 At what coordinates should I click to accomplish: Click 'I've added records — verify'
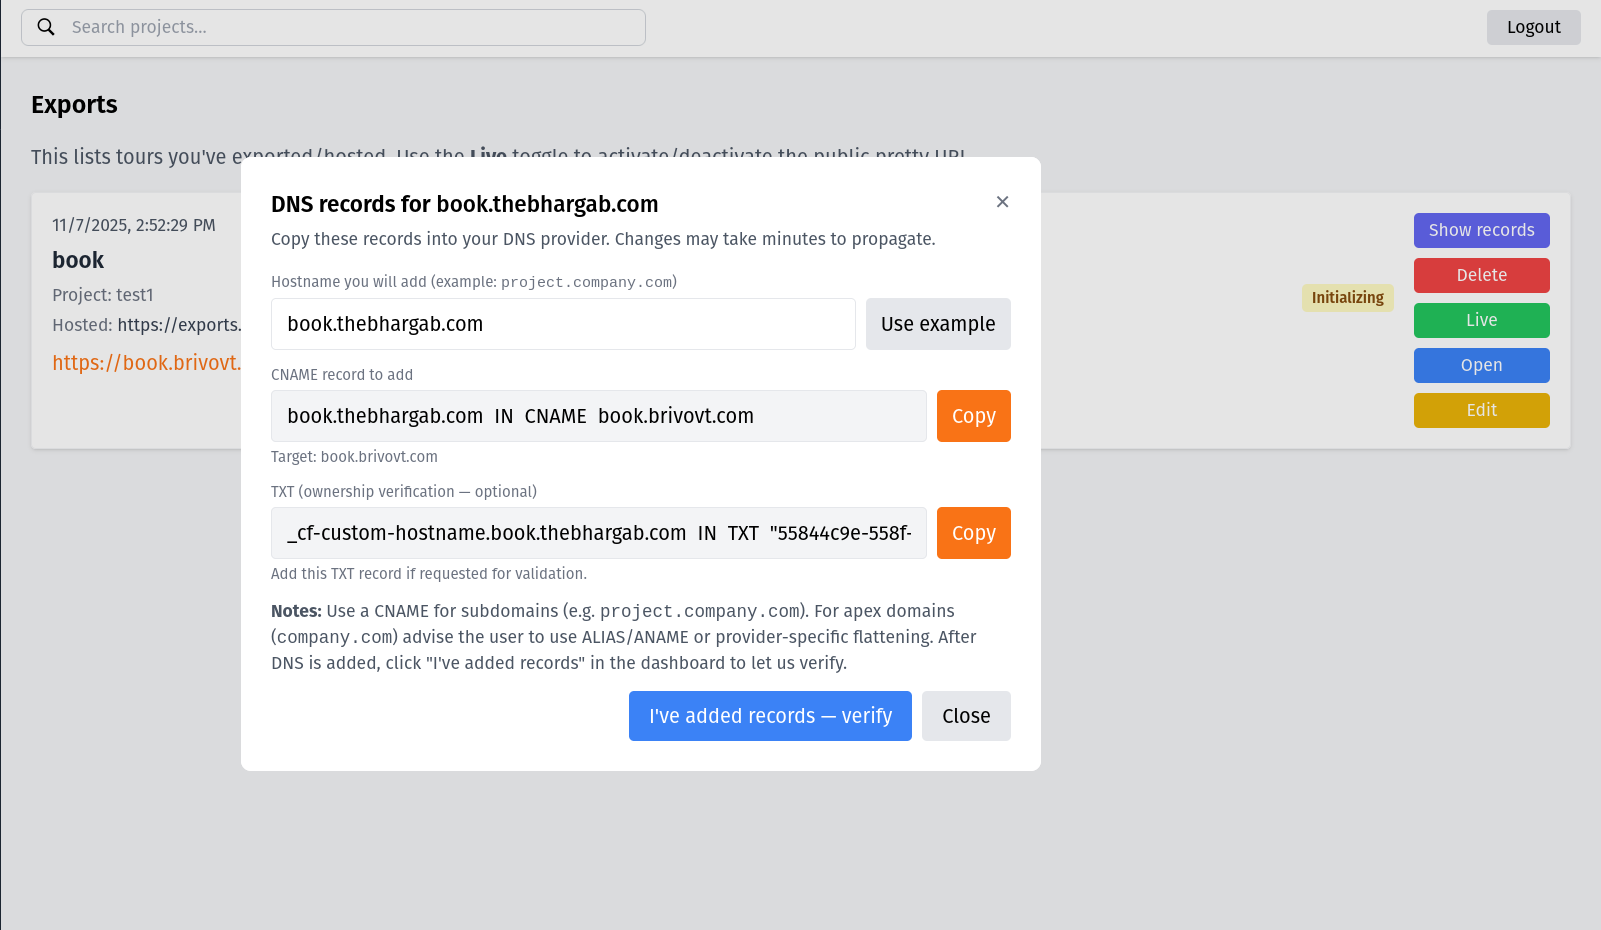[x=769, y=715]
